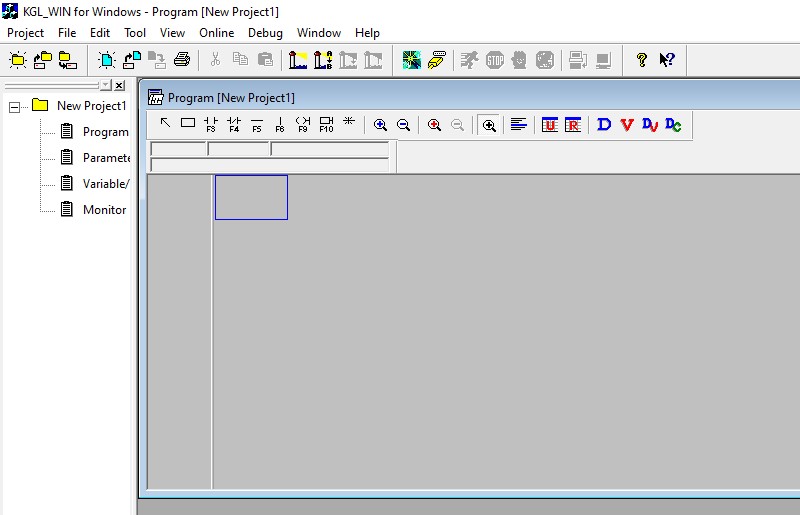Click the Dc display icon
The height and width of the screenshot is (515, 800).
click(x=673, y=125)
